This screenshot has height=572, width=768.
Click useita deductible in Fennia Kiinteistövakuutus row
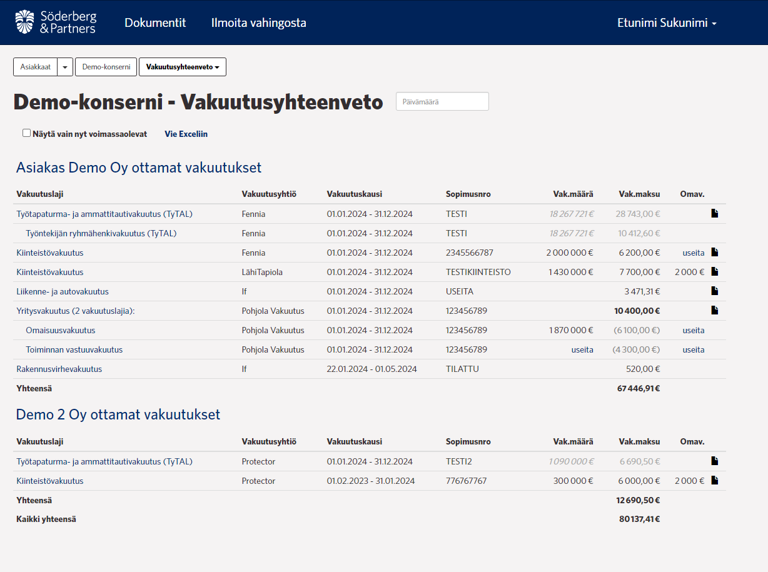click(694, 253)
